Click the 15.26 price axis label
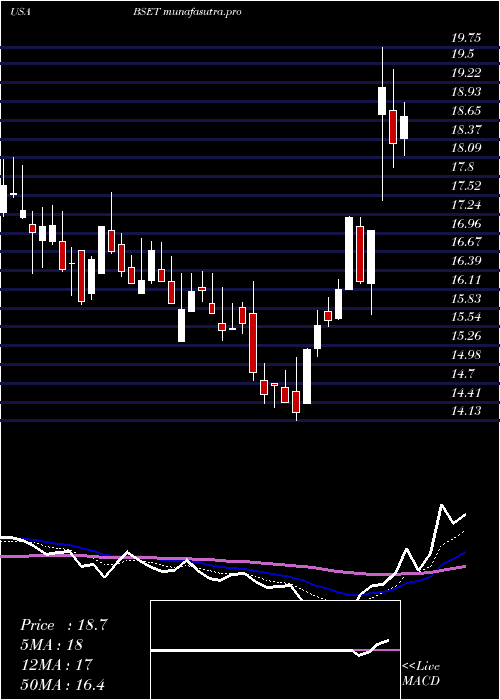Viewport: 500px width, 700px height. 466,336
